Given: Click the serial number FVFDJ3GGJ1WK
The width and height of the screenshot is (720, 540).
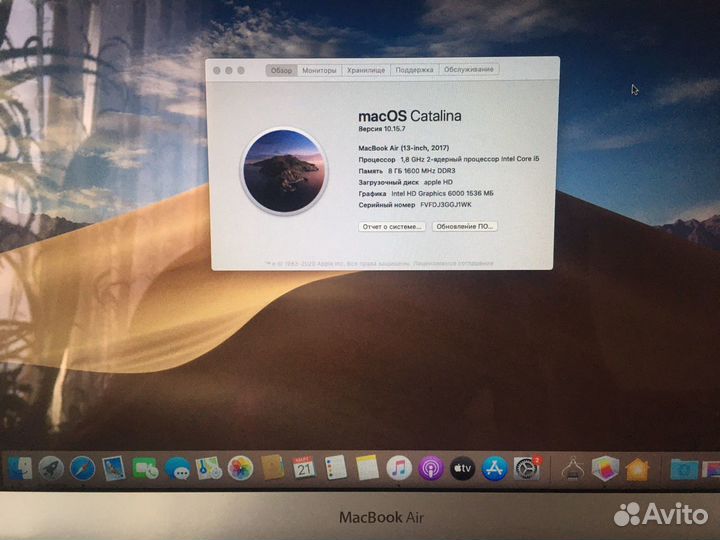Looking at the screenshot, I should [x=446, y=205].
